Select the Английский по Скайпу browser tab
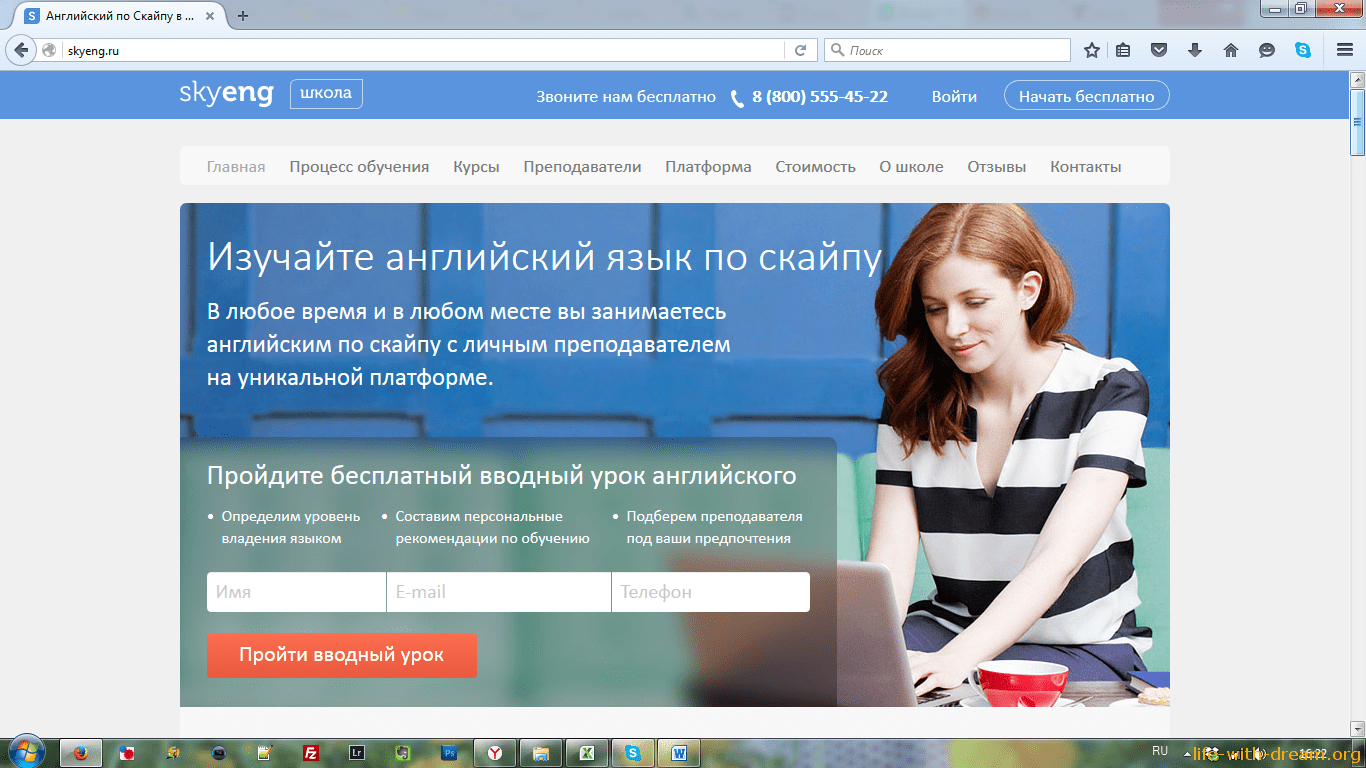Screen dimensions: 1366x768 tap(121, 15)
